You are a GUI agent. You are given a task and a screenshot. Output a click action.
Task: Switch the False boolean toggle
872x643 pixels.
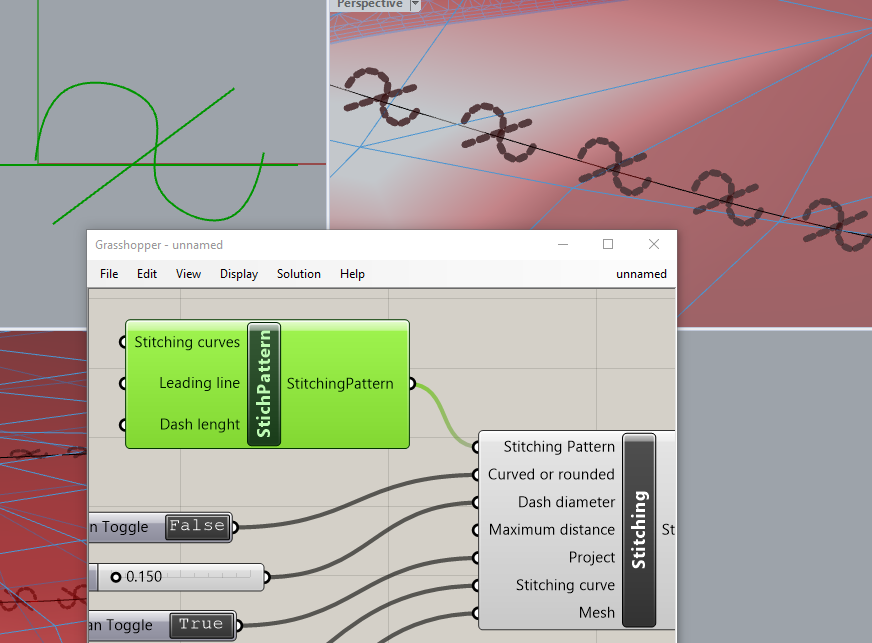pyautogui.click(x=195, y=527)
